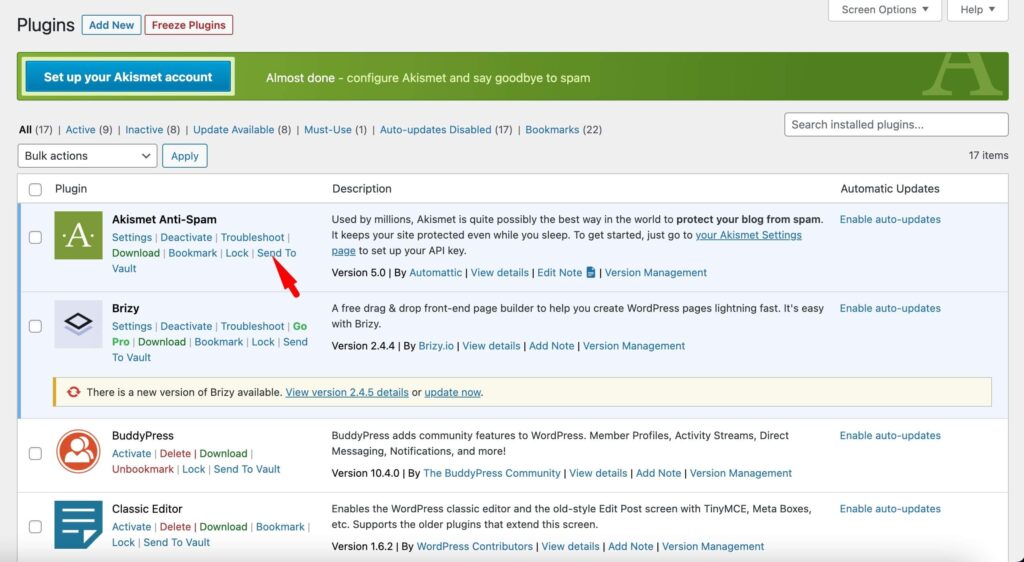The height and width of the screenshot is (562, 1024).
Task: Lock the Akismet Anti-Spam plugin
Action: 237,253
